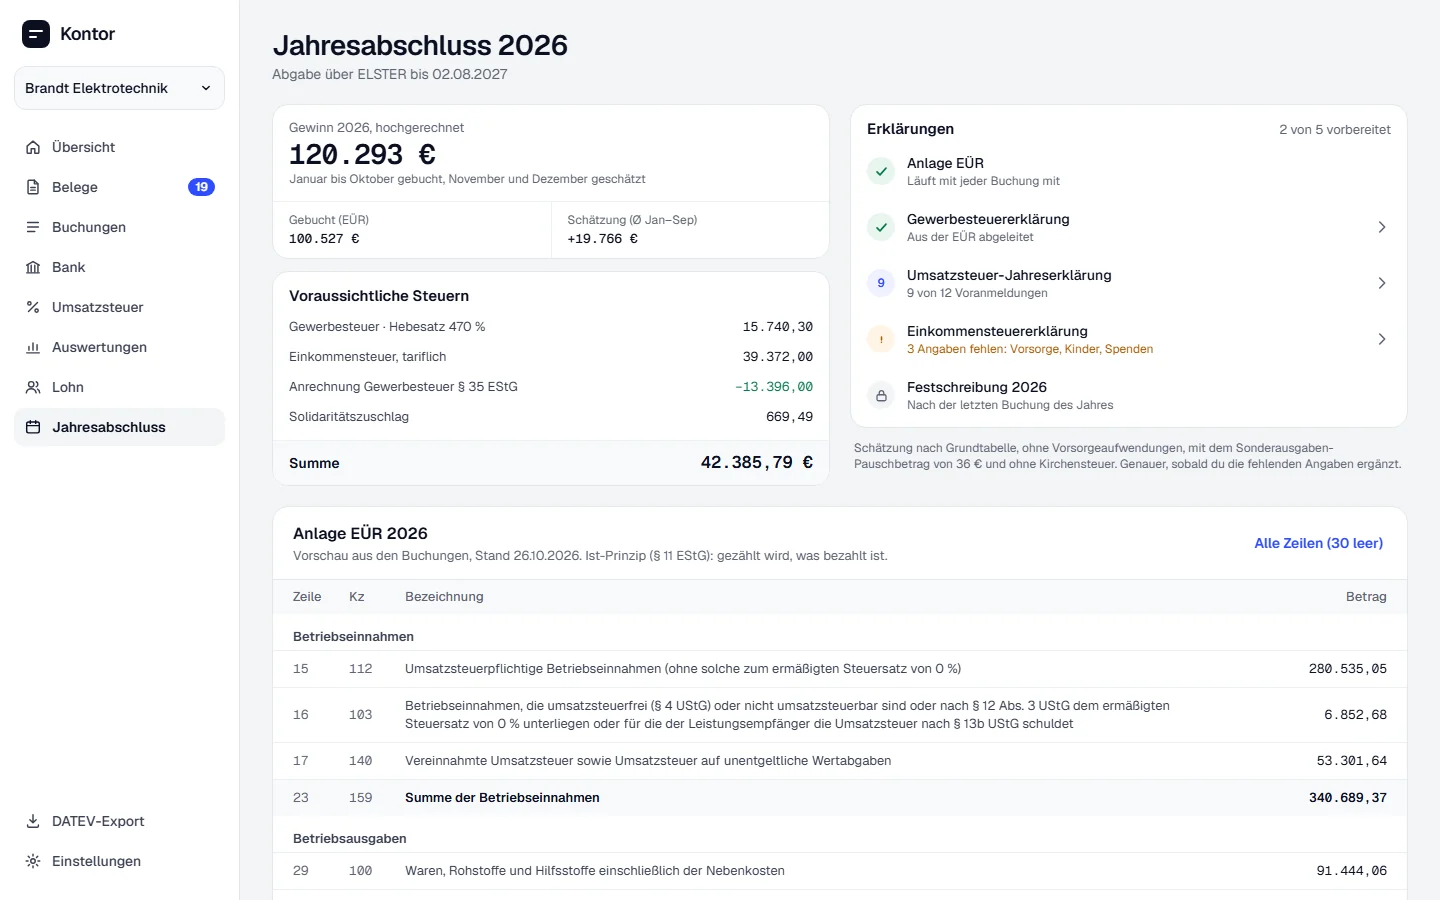Click the Umsatzsteuer percent icon

coord(33,307)
